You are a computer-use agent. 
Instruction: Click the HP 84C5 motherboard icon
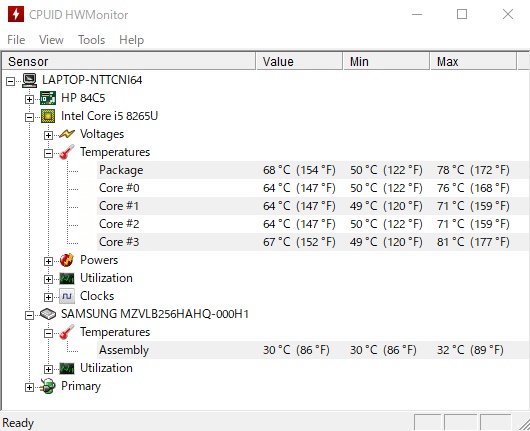(x=48, y=98)
